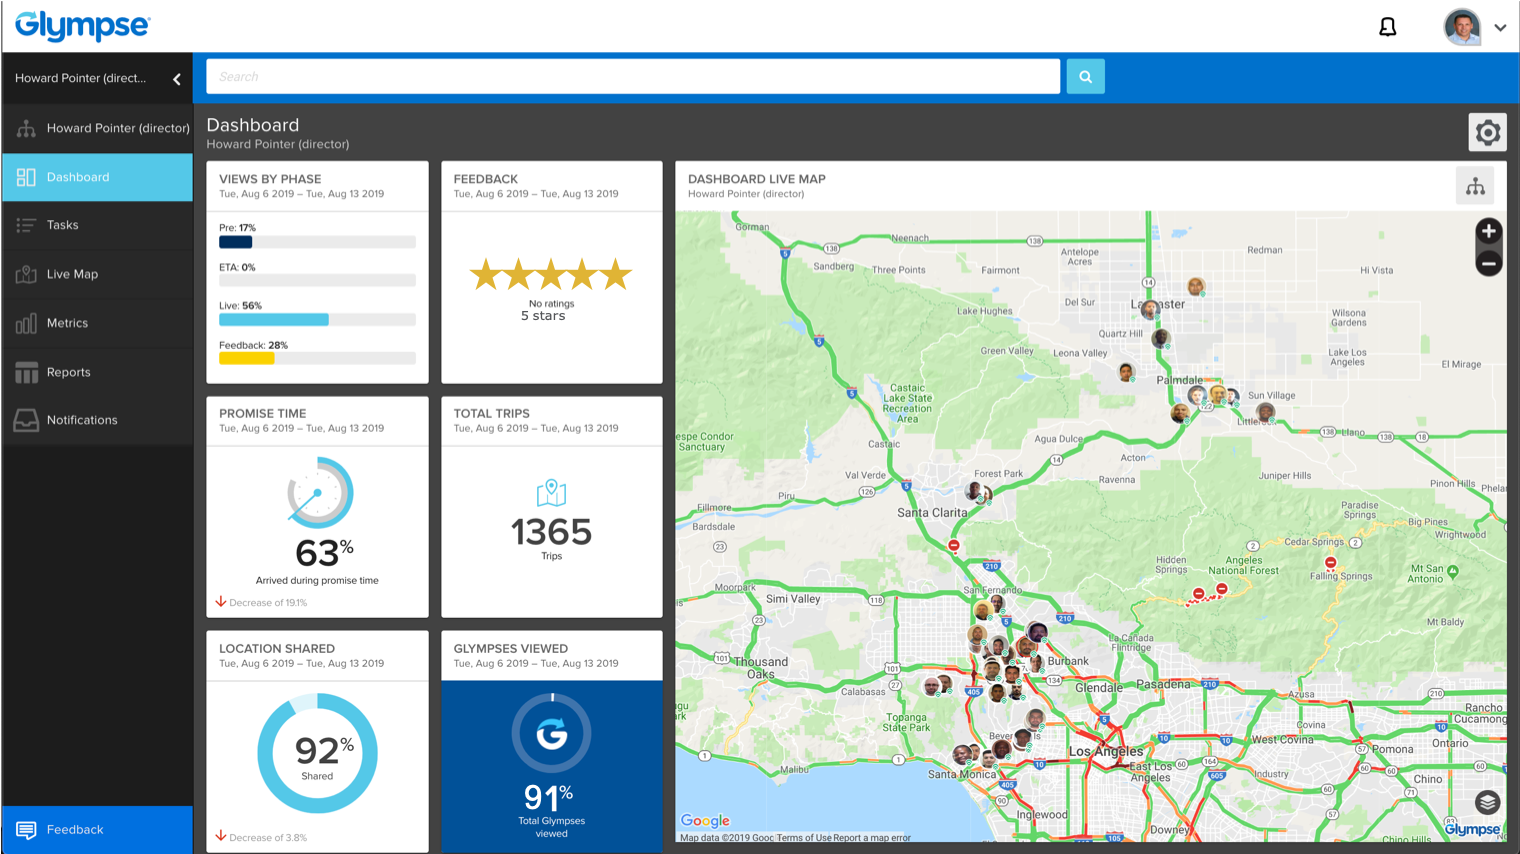Click 'Decrease of 3.8%' in Location Shared card
This screenshot has height=854, width=1520.
pyautogui.click(x=268, y=838)
